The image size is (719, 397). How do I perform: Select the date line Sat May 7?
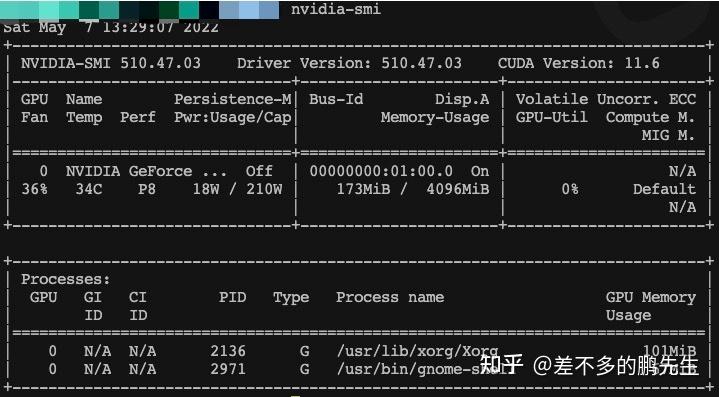pyautogui.click(x=111, y=27)
